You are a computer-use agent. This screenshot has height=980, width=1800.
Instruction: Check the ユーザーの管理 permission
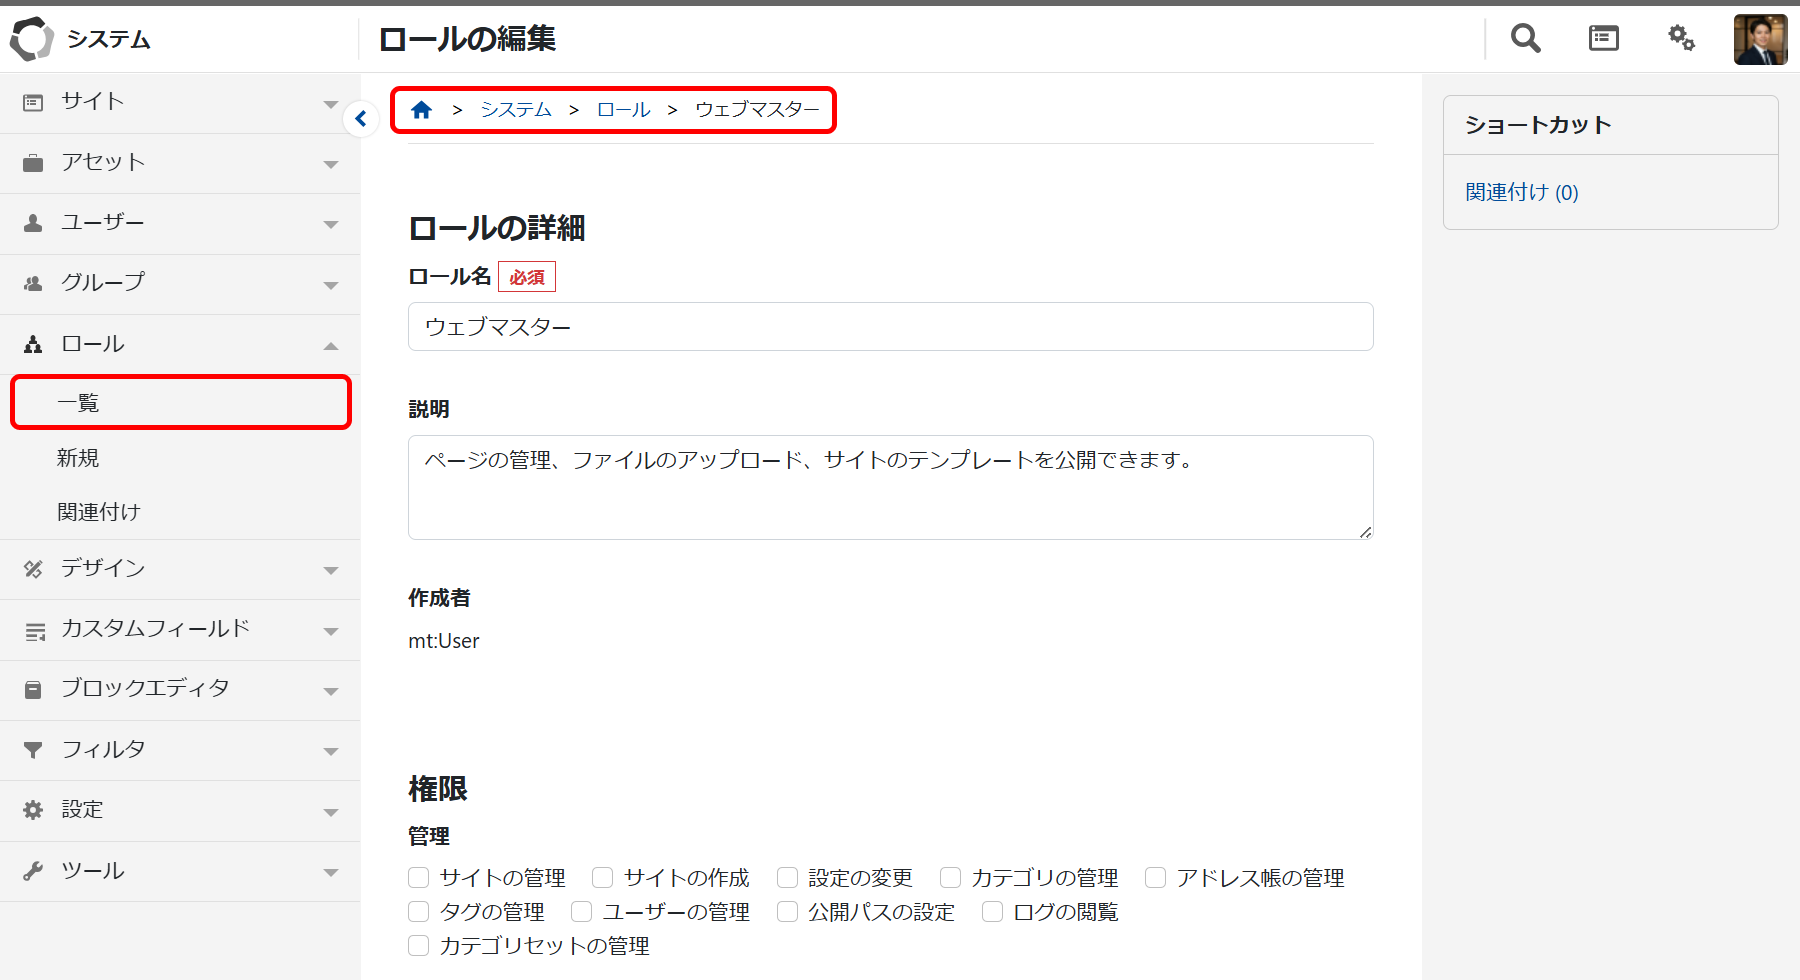[582, 912]
